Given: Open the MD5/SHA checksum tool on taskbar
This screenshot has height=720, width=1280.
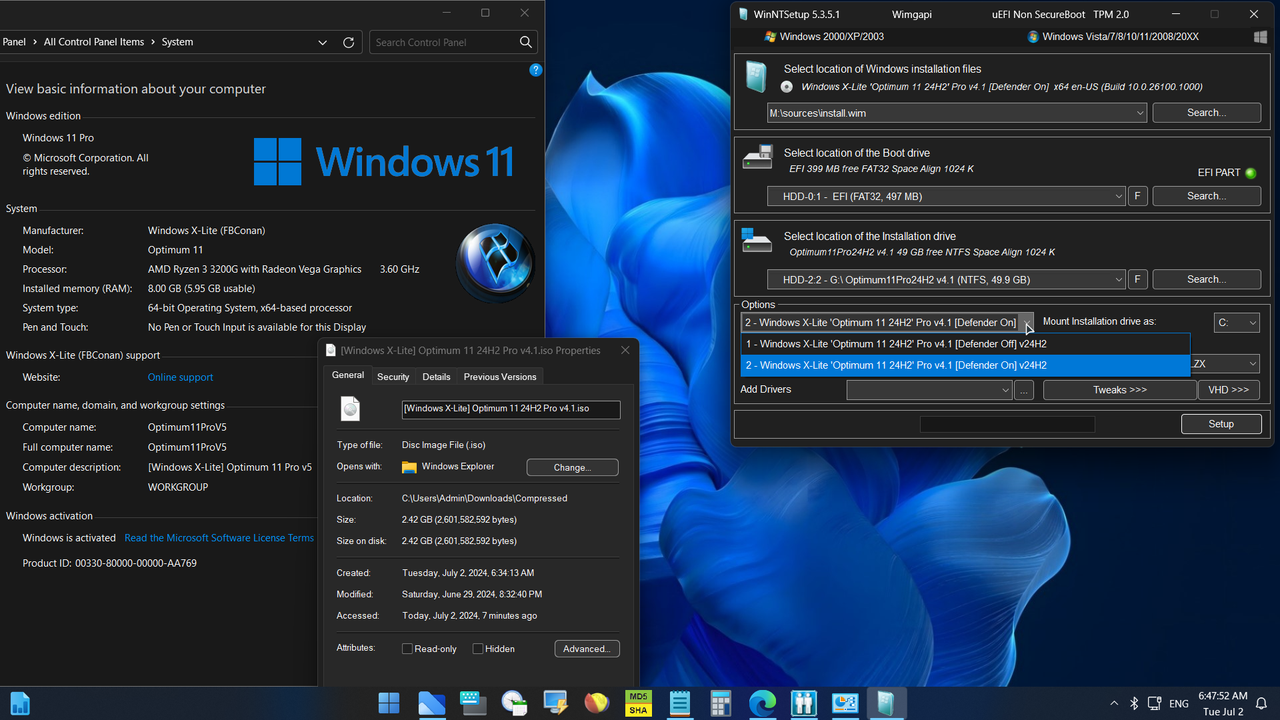Looking at the screenshot, I should (638, 703).
